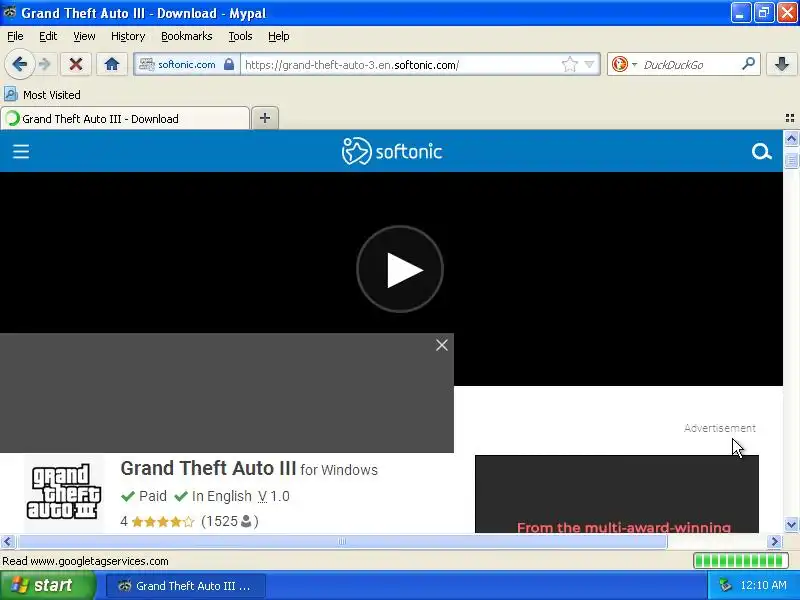Click the star rating row
The width and height of the screenshot is (800, 600).
tap(163, 521)
